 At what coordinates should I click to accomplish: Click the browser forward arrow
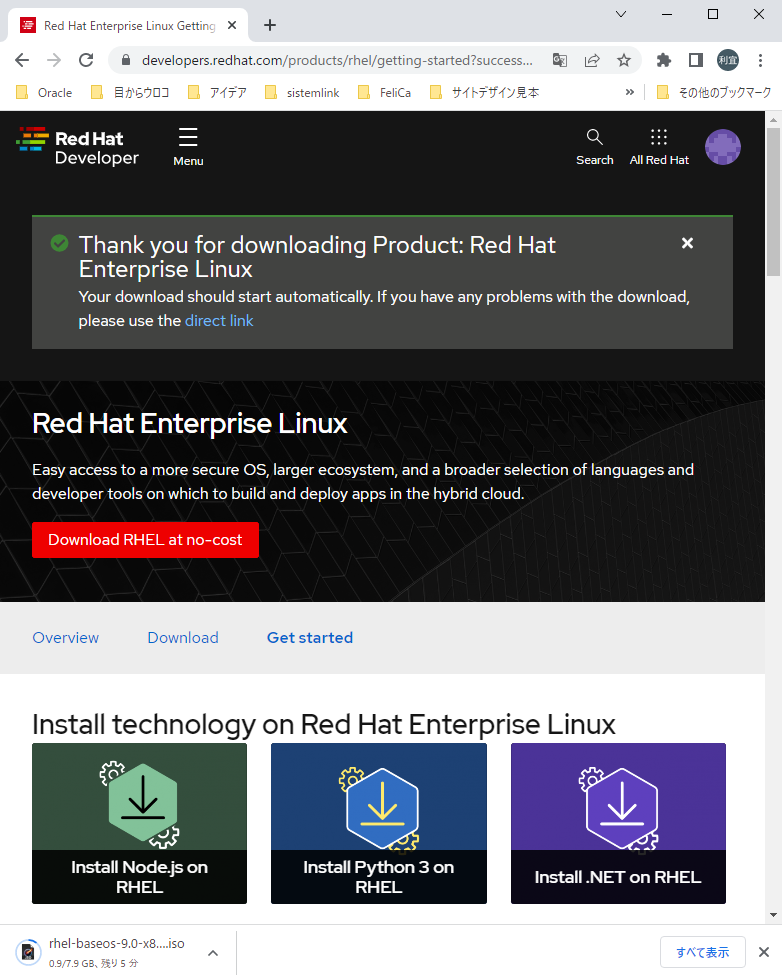(x=54, y=60)
